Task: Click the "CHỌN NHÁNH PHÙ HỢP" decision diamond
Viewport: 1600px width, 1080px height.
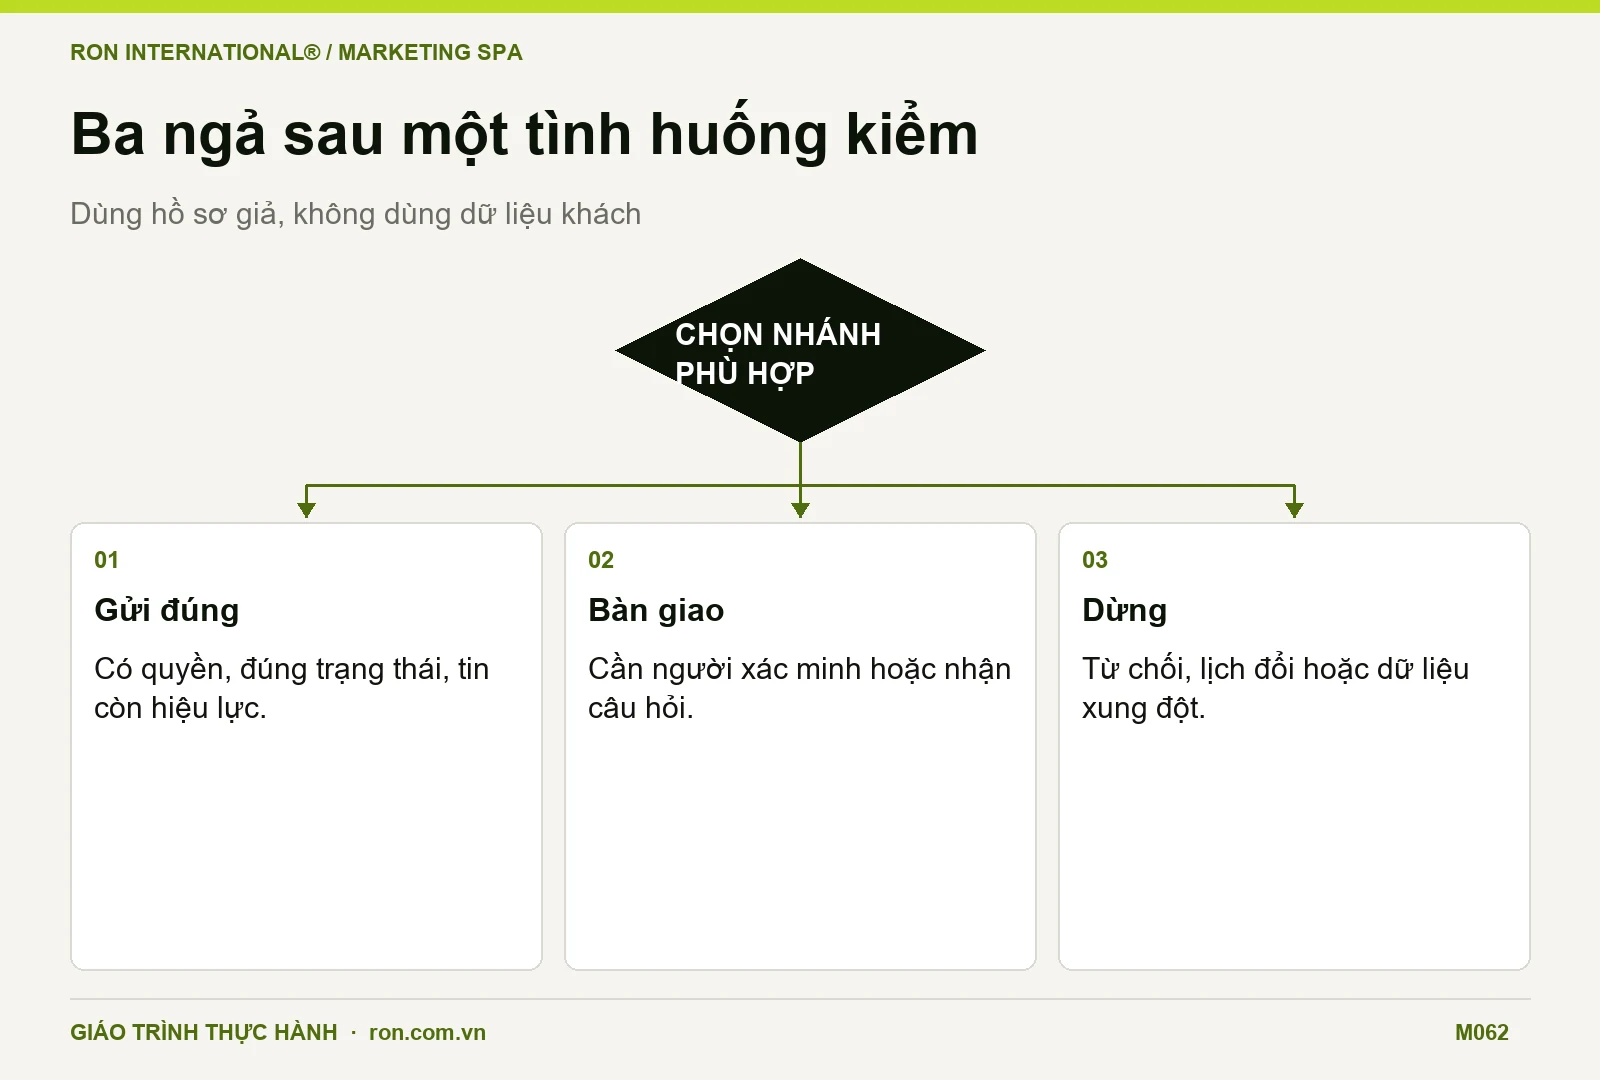Action: pyautogui.click(x=800, y=351)
